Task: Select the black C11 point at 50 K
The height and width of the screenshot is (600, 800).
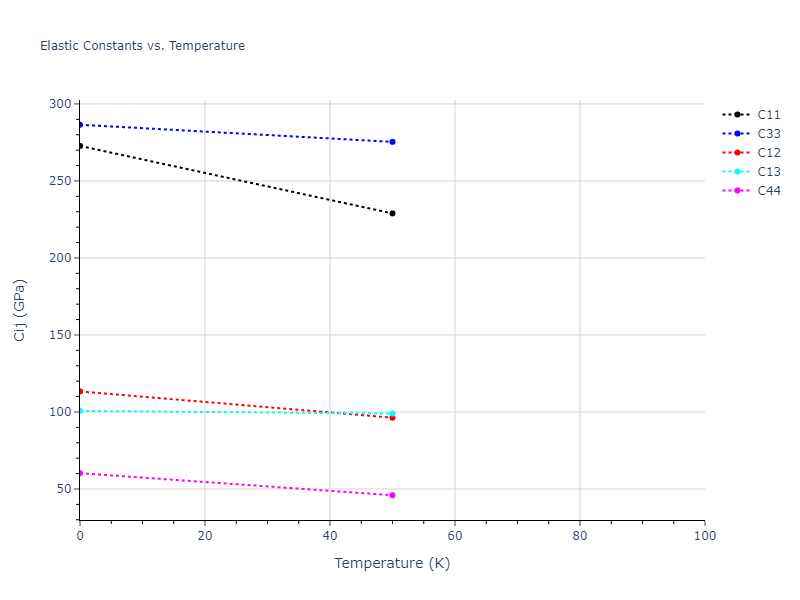Action: (392, 213)
